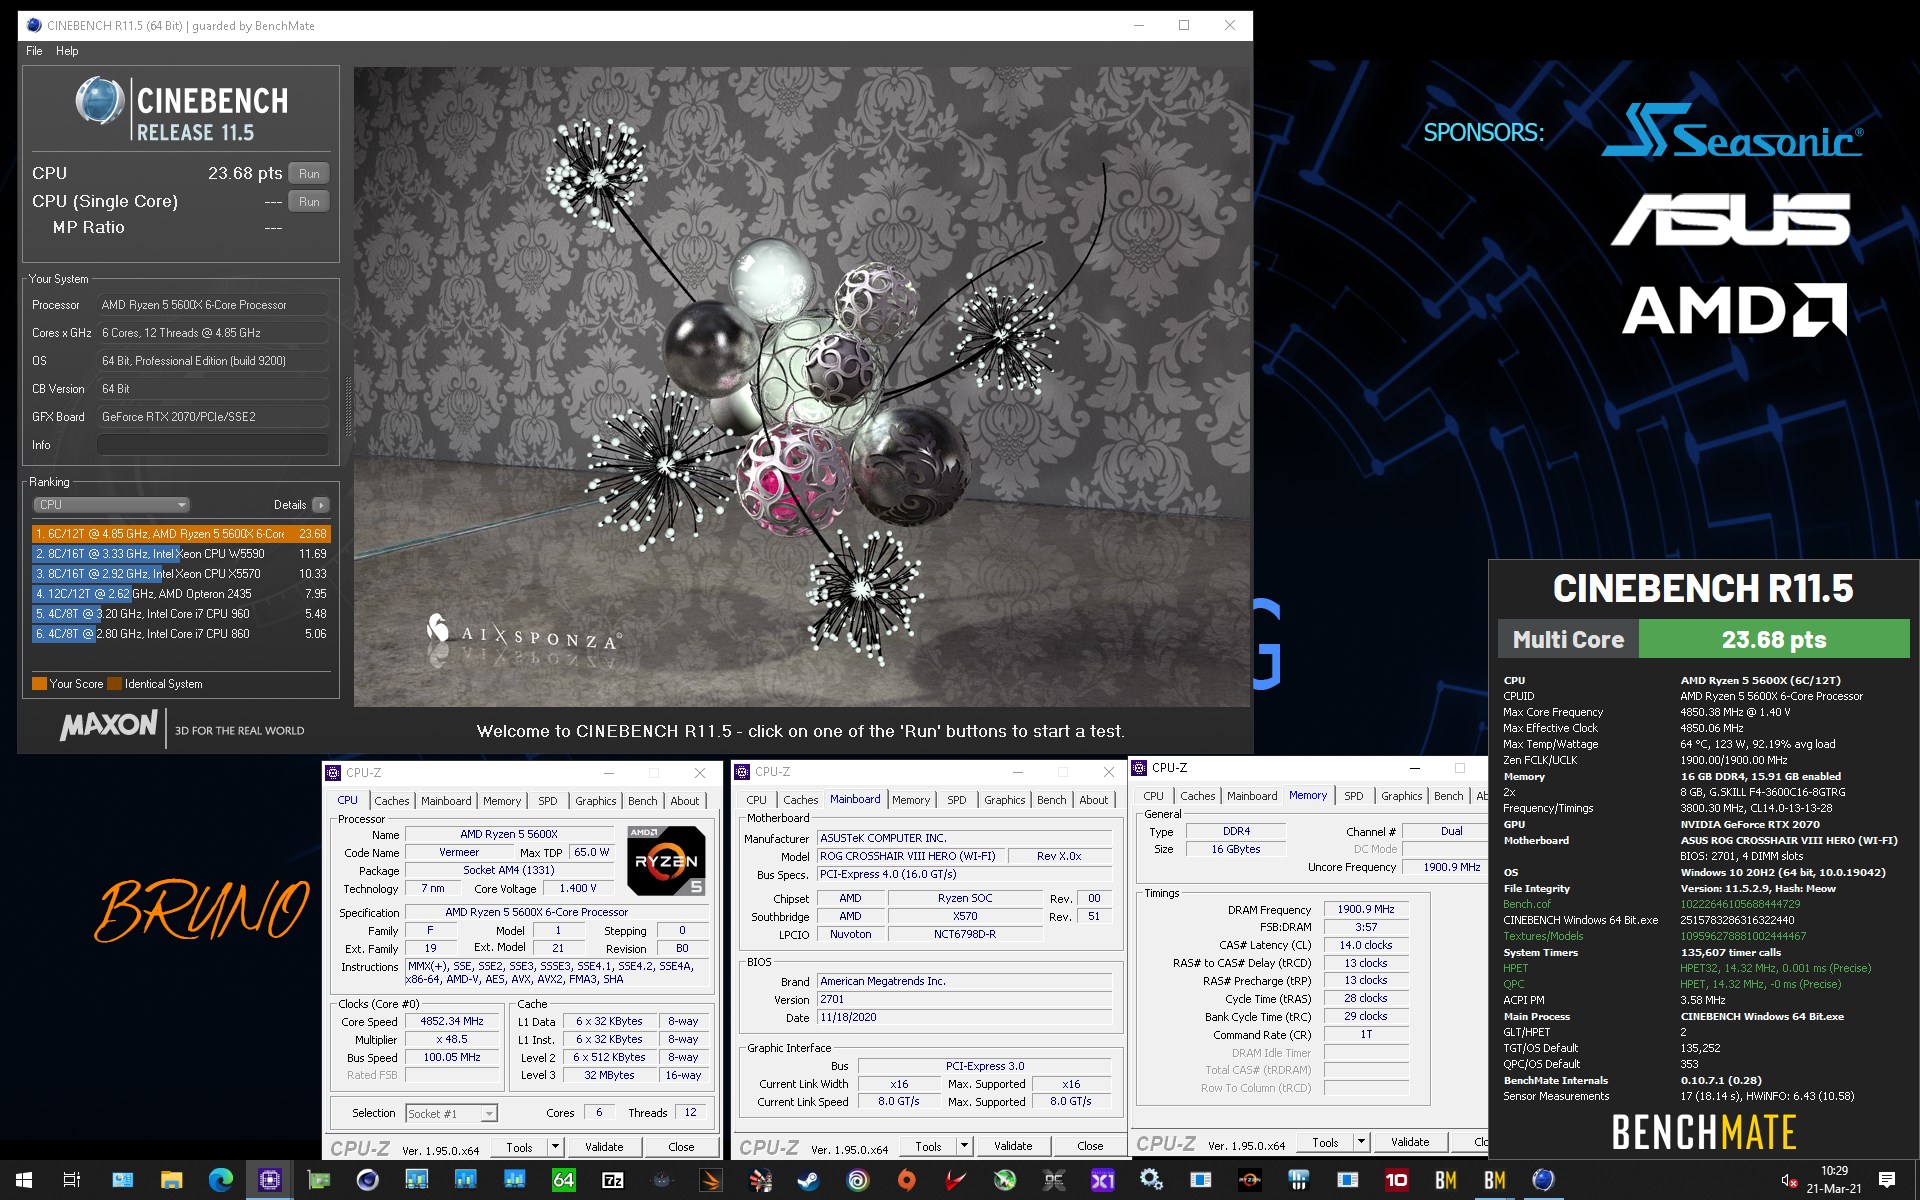Click Validate in the first CPU-Z window

pyautogui.click(x=604, y=1147)
